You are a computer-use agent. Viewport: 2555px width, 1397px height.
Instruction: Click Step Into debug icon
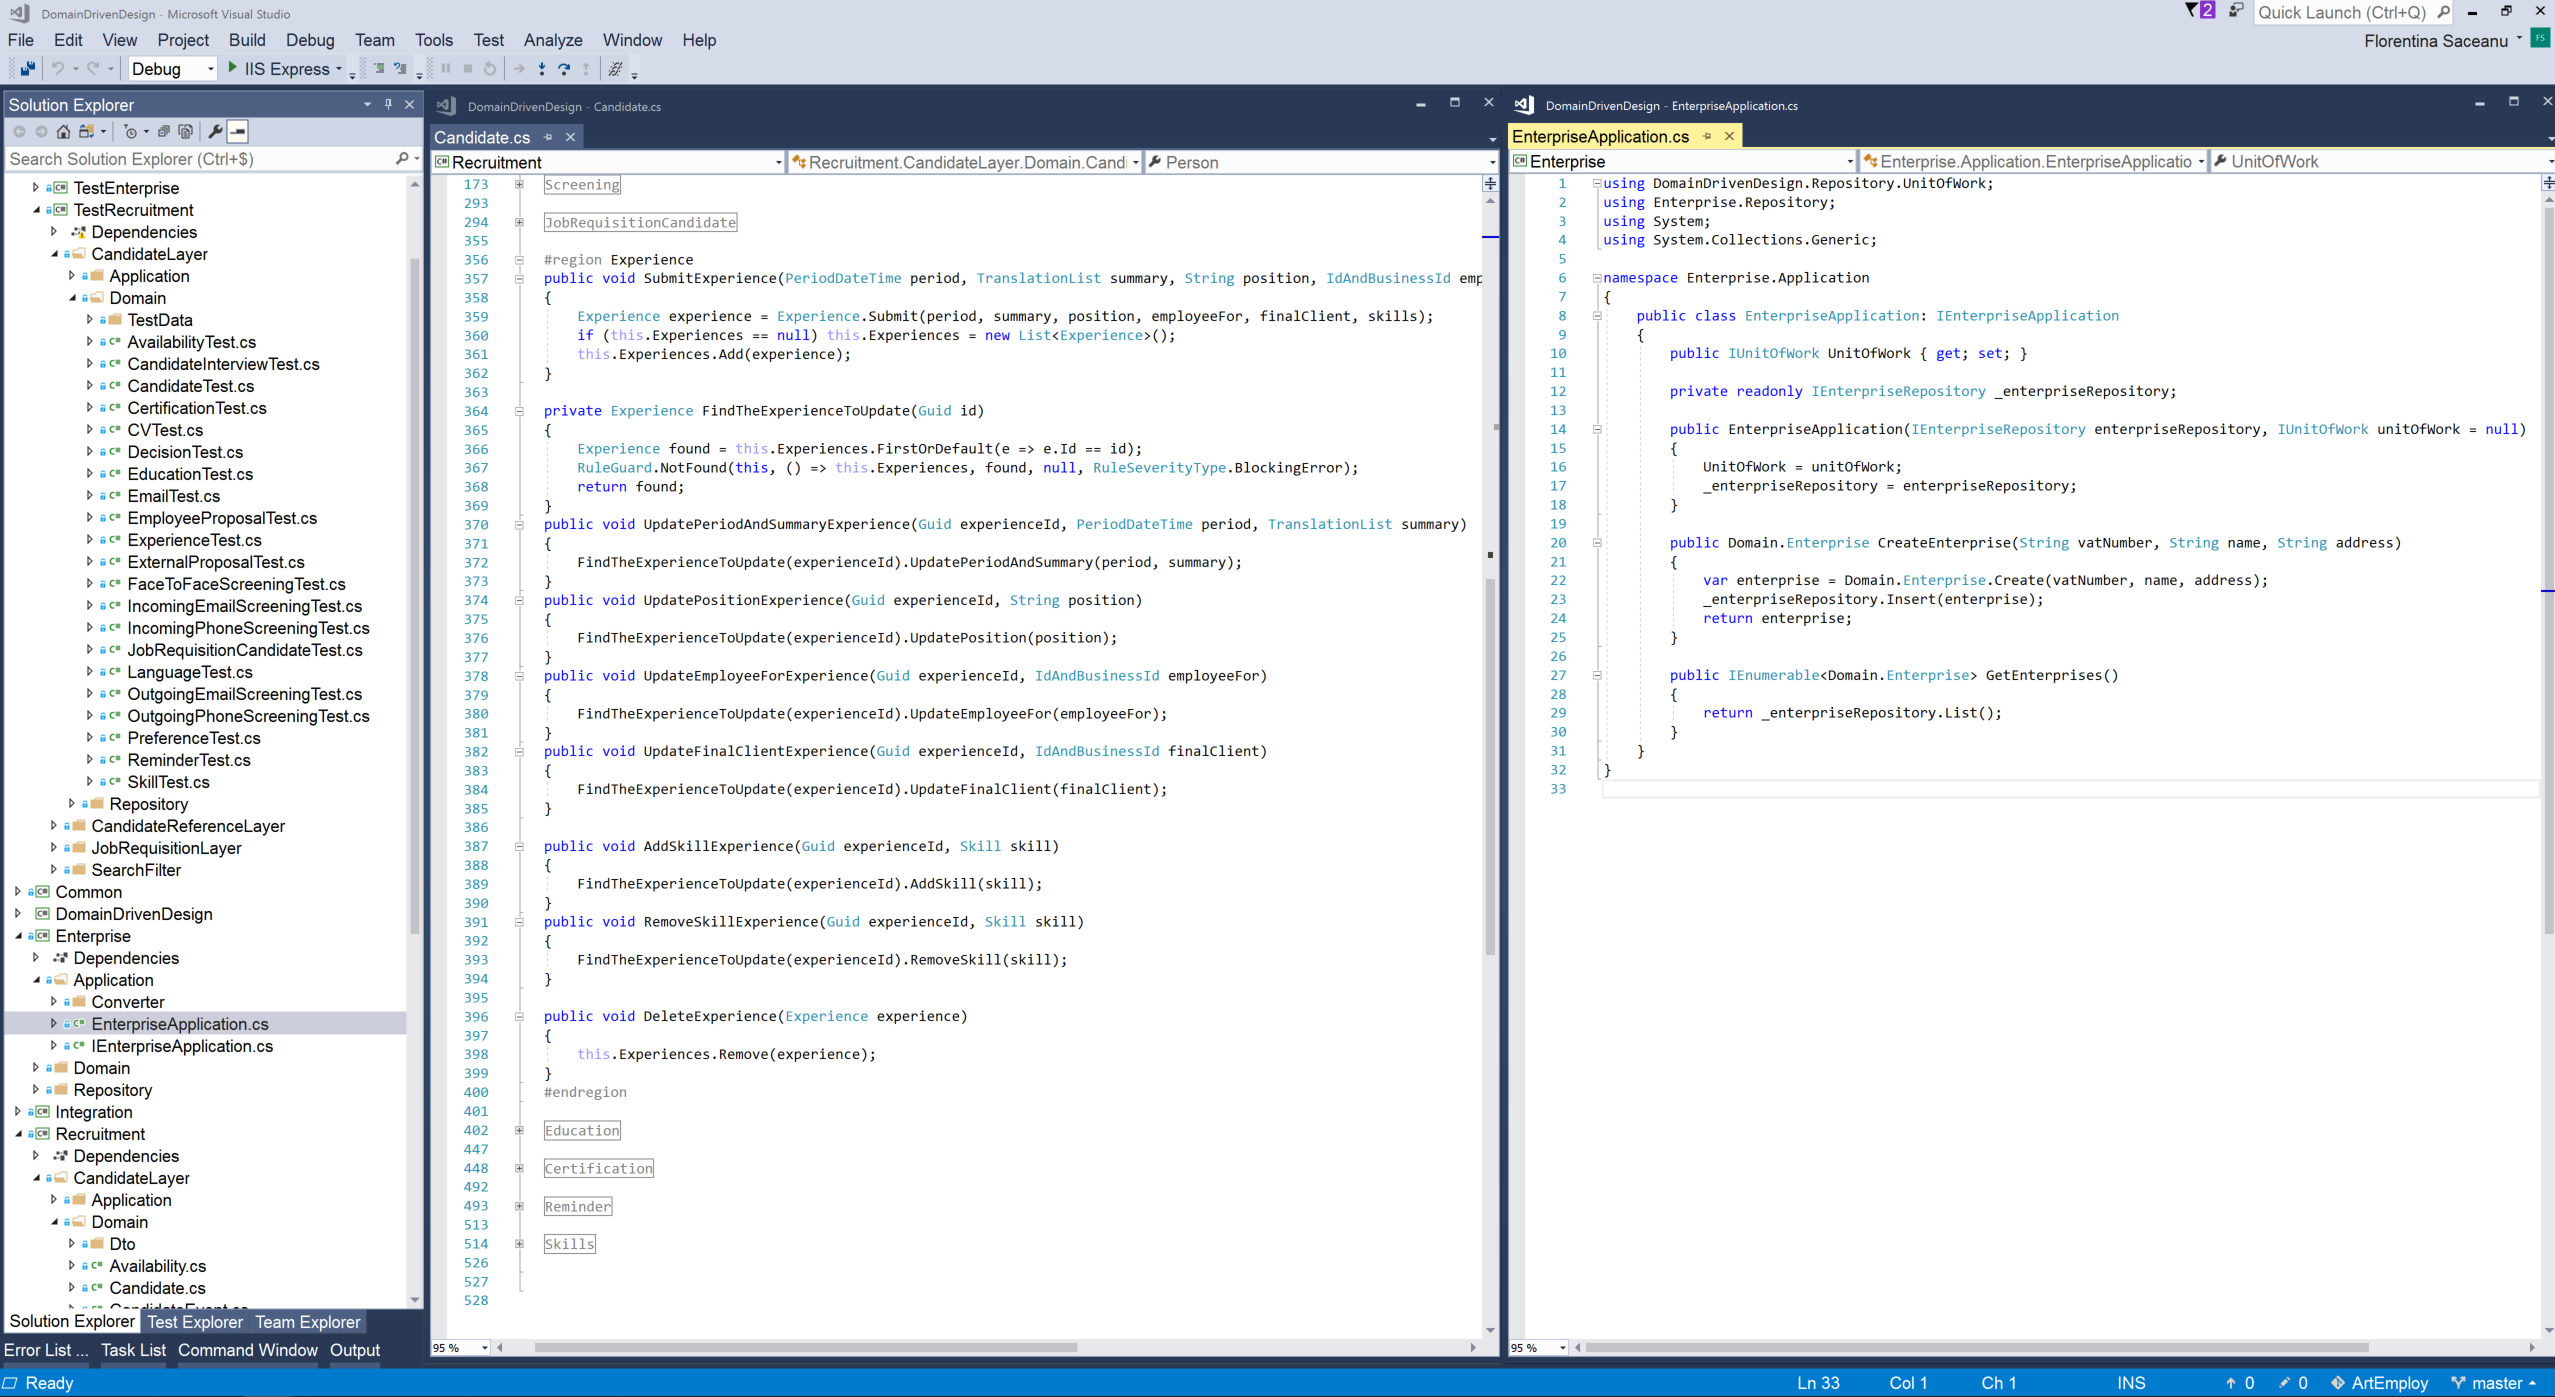click(x=542, y=68)
